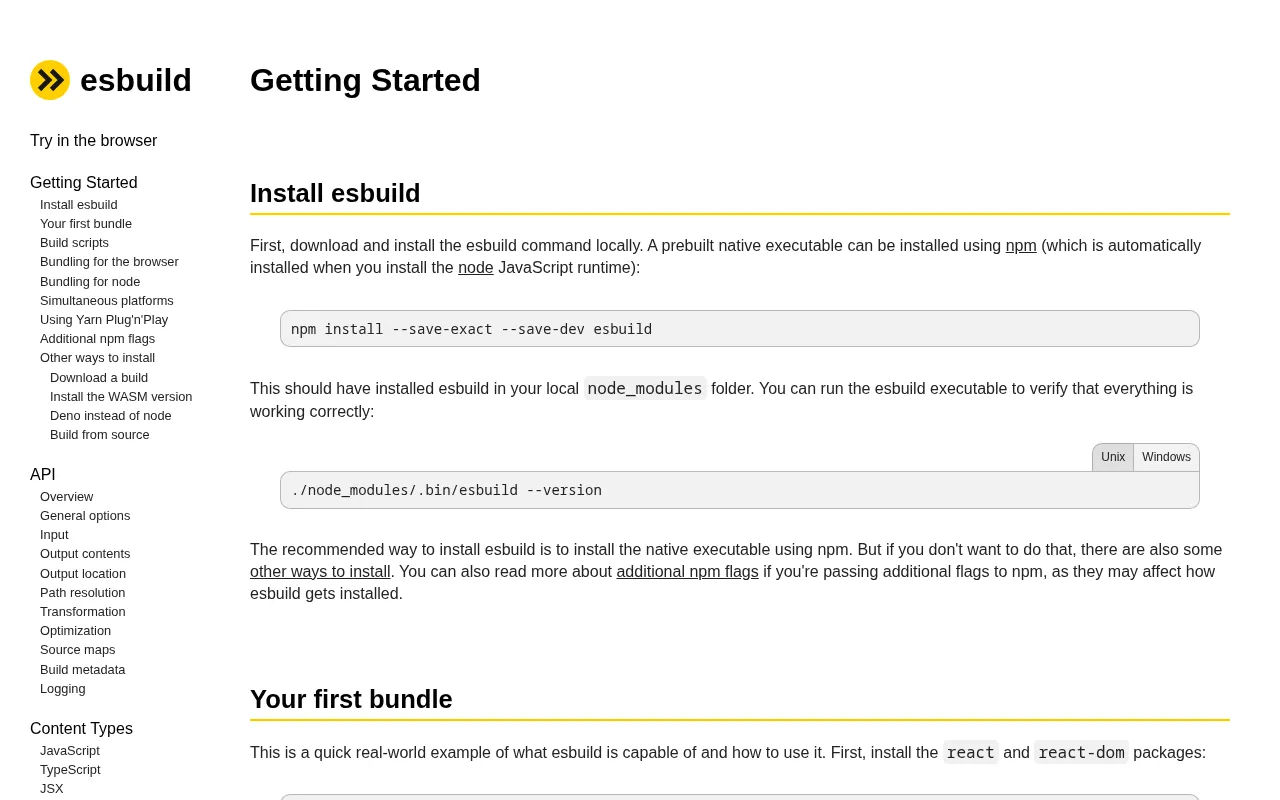
Task: Open the API section heading link
Action: 43,475
